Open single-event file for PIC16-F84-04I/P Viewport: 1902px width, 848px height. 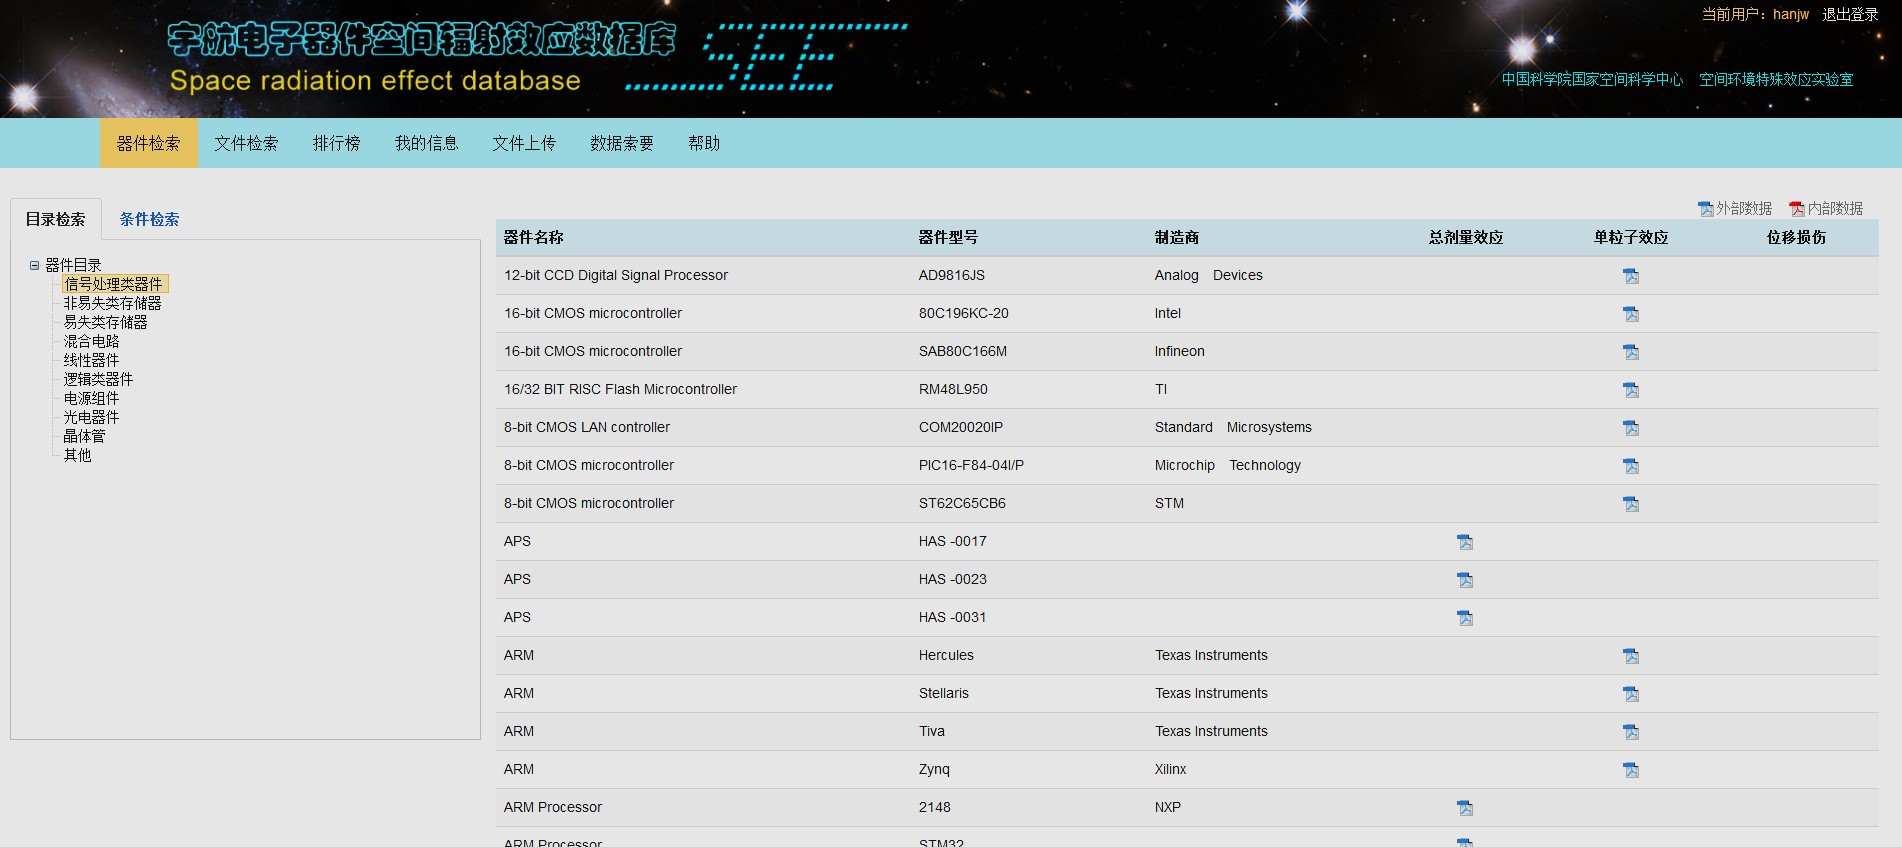[x=1630, y=466]
